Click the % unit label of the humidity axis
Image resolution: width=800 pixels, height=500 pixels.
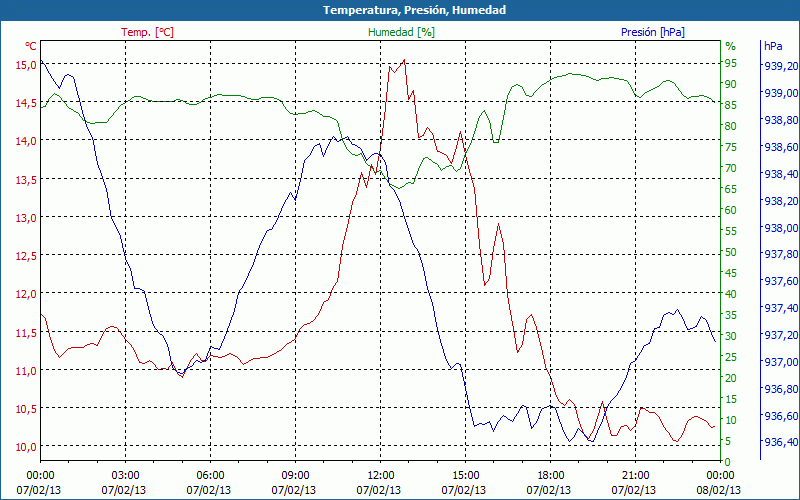731,46
